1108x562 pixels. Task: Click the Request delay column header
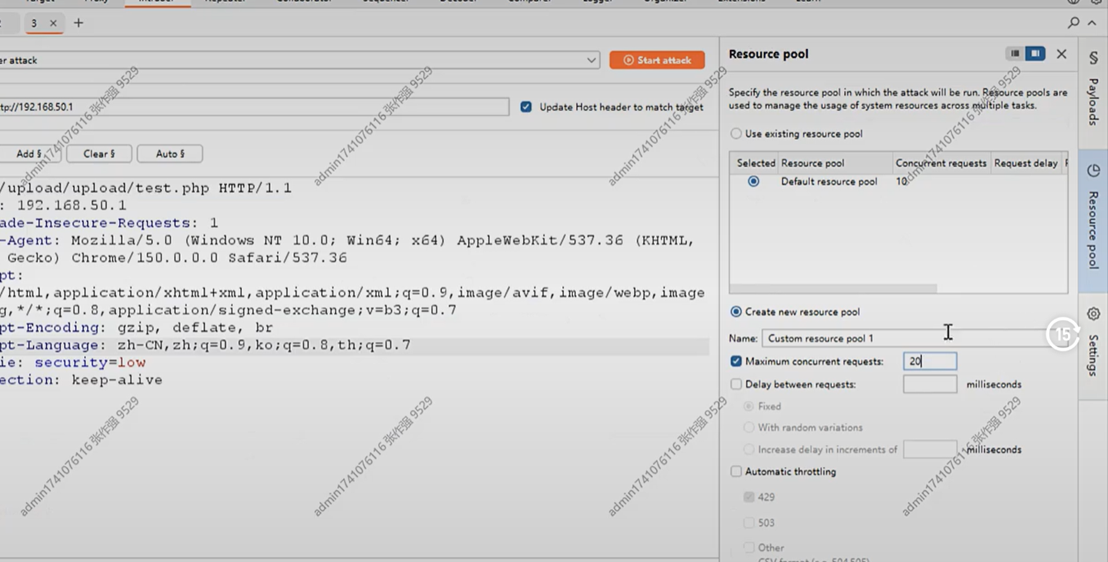click(1026, 163)
